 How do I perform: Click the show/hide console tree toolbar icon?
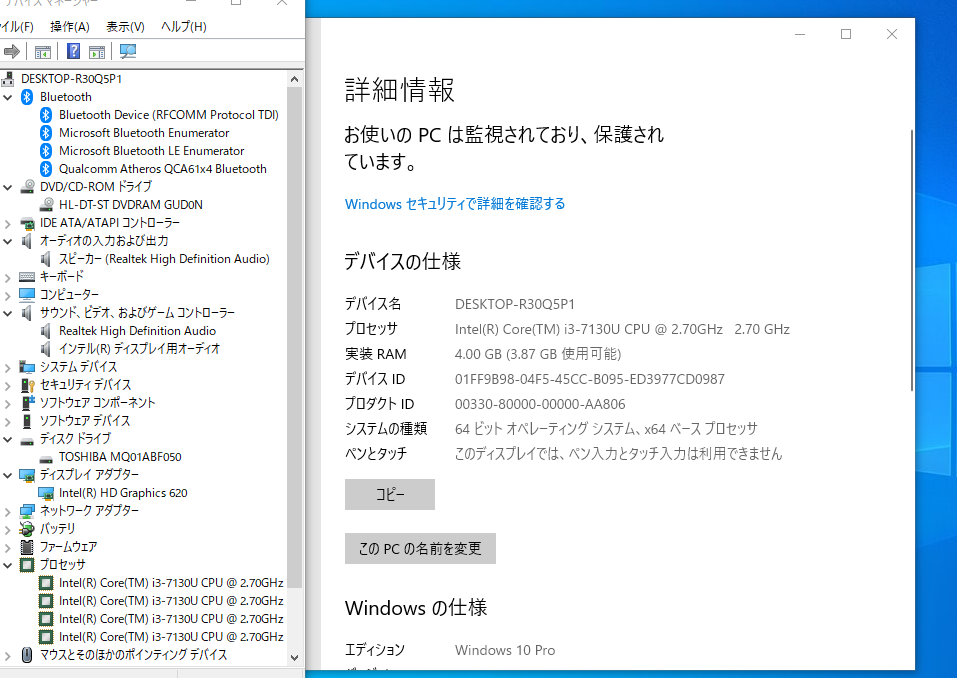[x=43, y=52]
